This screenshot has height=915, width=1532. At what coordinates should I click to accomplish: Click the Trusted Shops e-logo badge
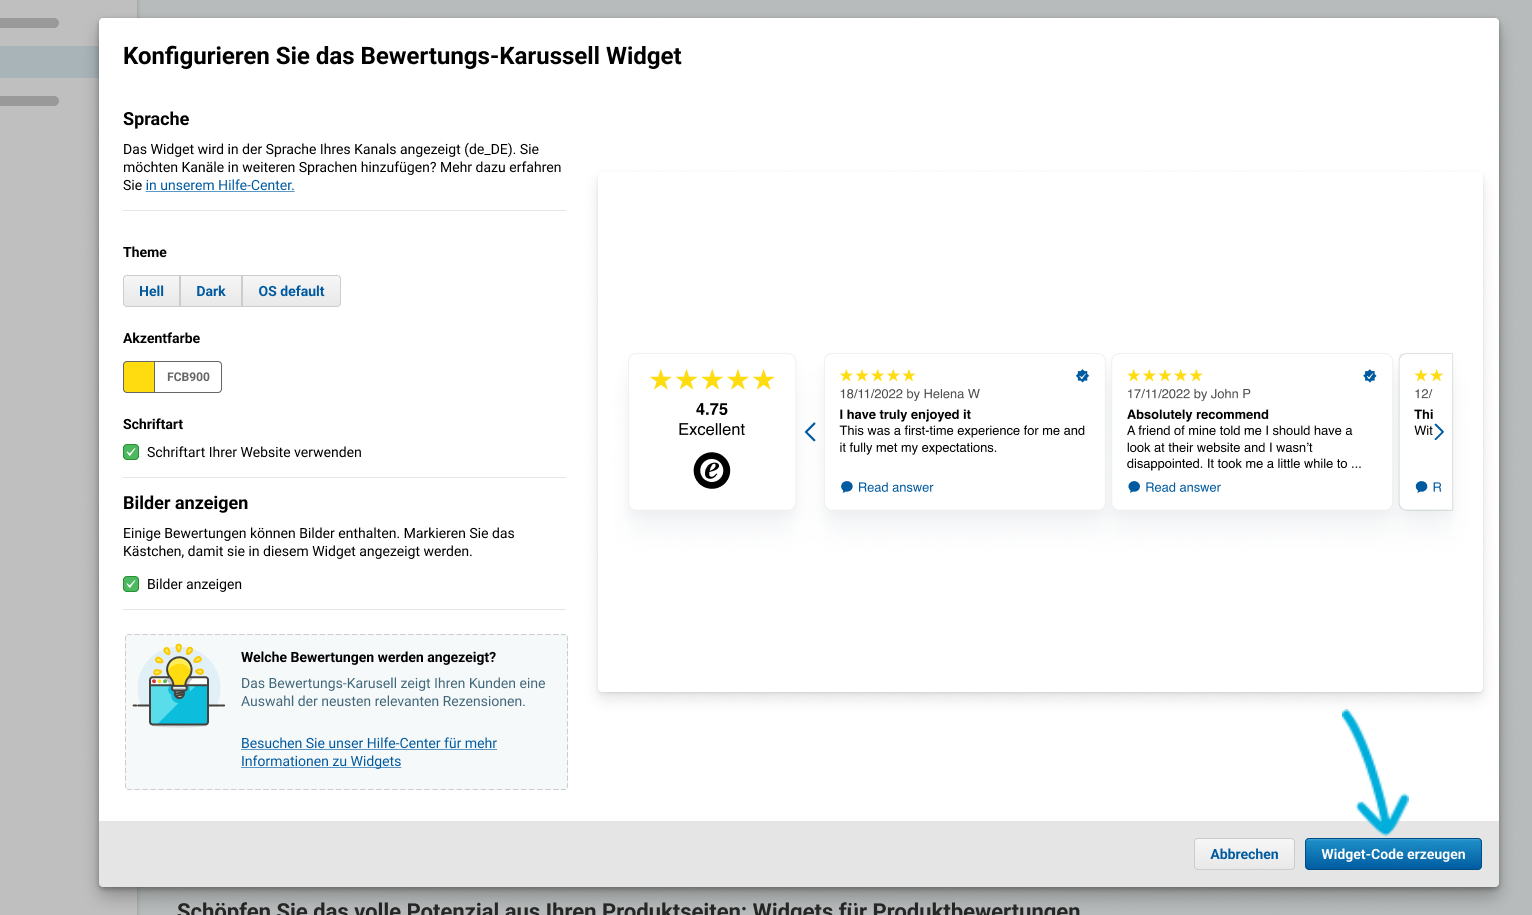pos(712,470)
